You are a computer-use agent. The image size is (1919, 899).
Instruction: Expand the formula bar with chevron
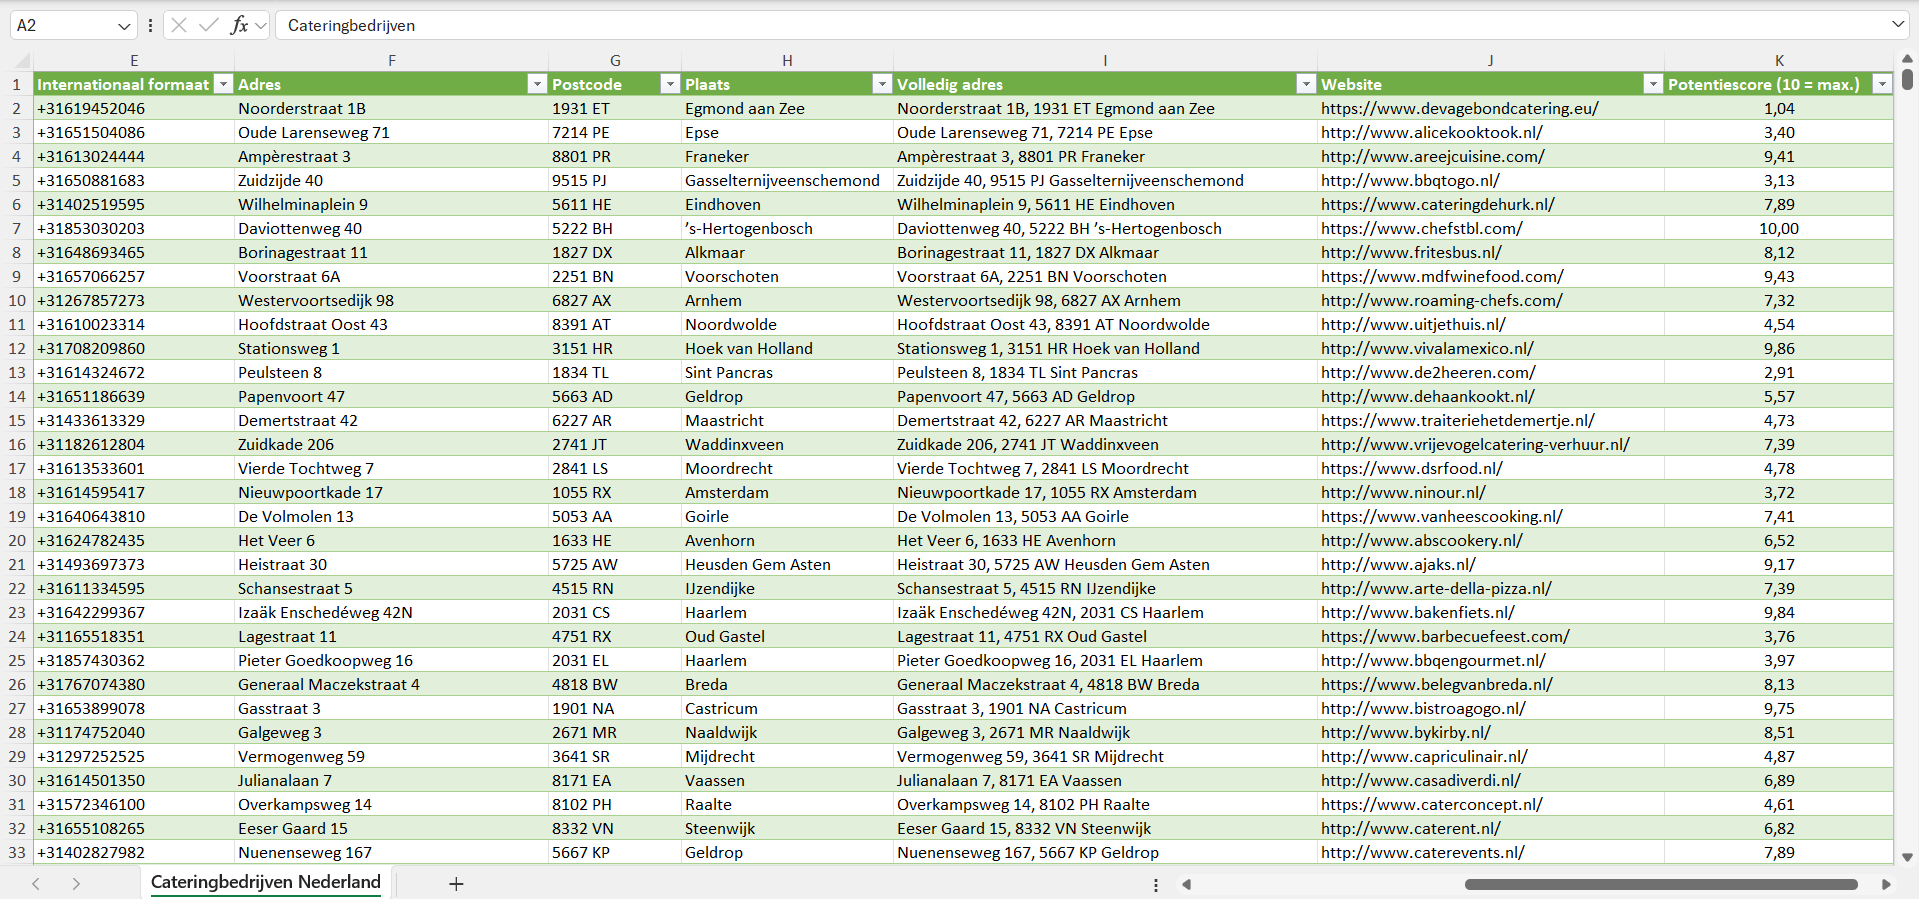(x=1897, y=25)
